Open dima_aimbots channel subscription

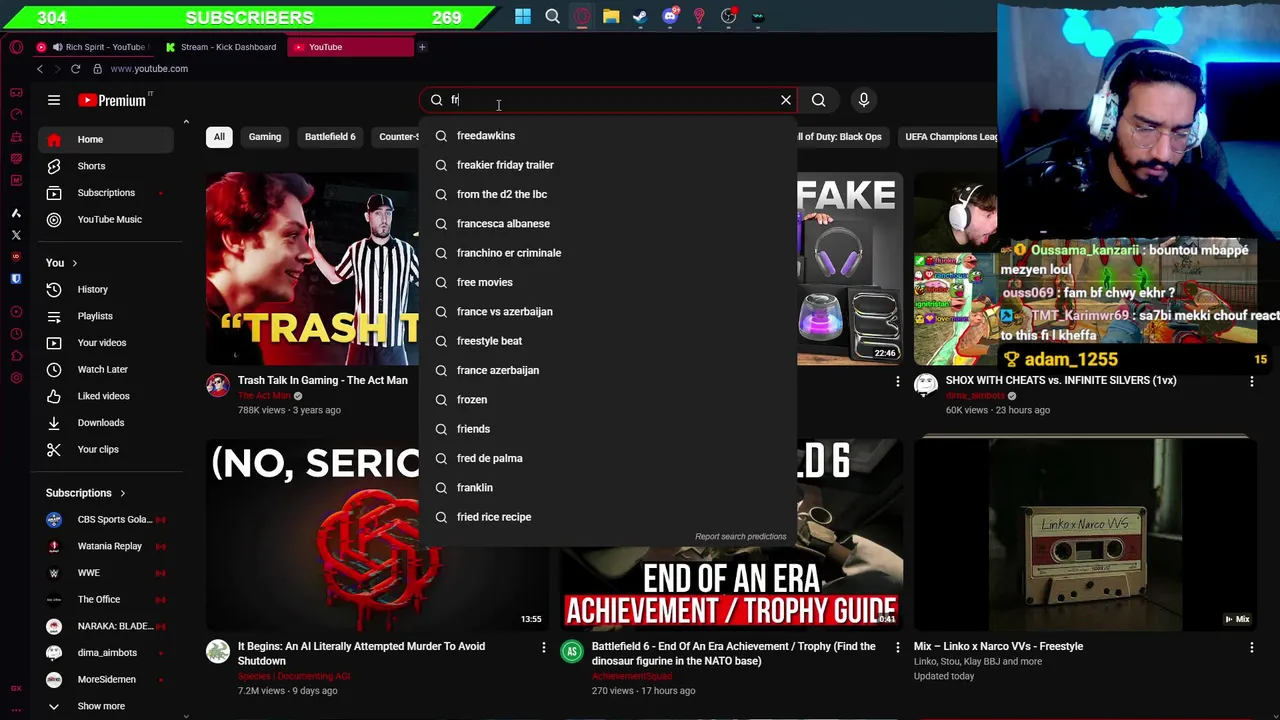pyautogui.click(x=106, y=653)
